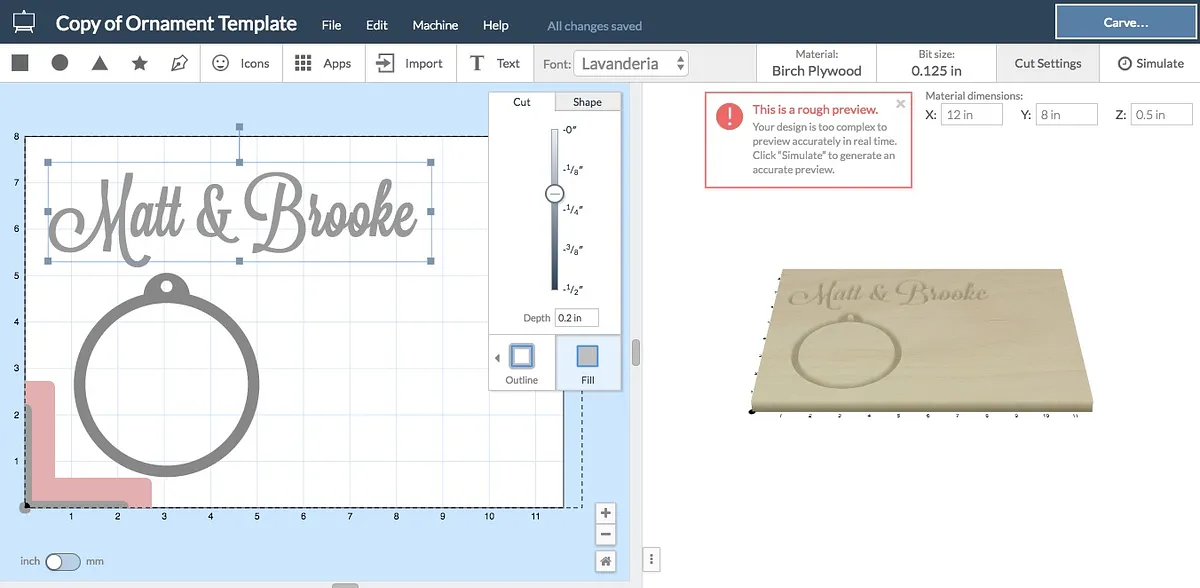This screenshot has height=588, width=1200.
Task: Choose the Outline cut type
Action: (522, 363)
